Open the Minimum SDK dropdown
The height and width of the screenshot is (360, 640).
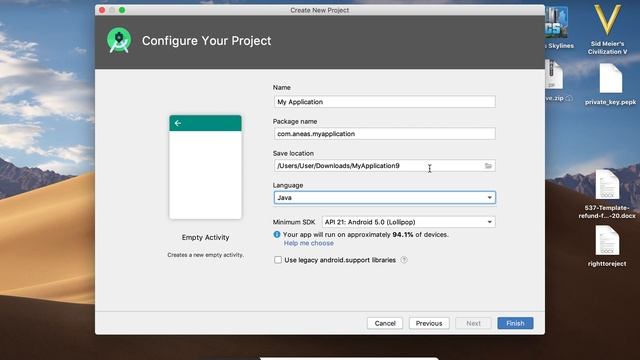click(409, 222)
